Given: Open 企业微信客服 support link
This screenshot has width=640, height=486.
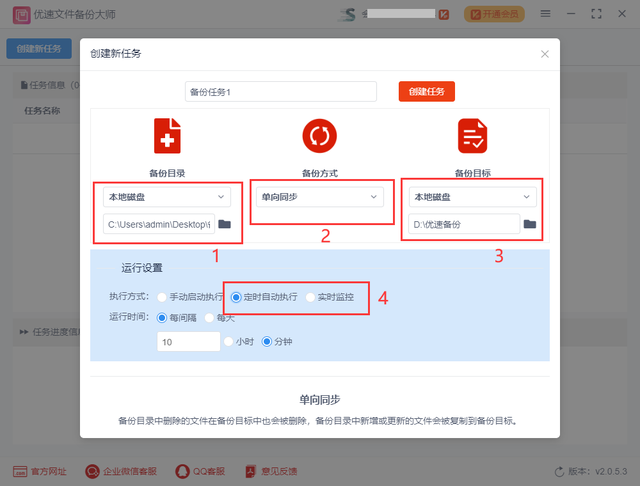Looking at the screenshot, I should tap(121, 472).
